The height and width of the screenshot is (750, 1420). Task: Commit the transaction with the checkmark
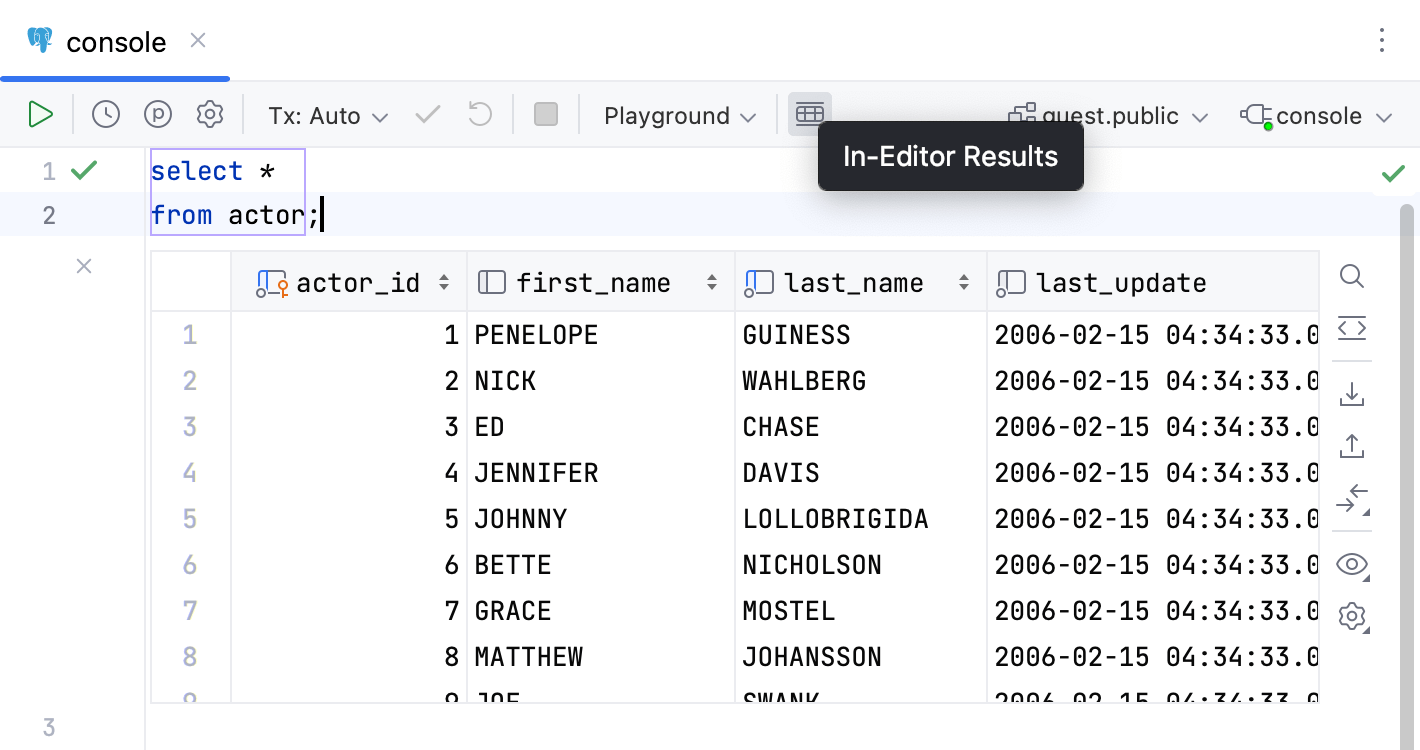pos(427,114)
